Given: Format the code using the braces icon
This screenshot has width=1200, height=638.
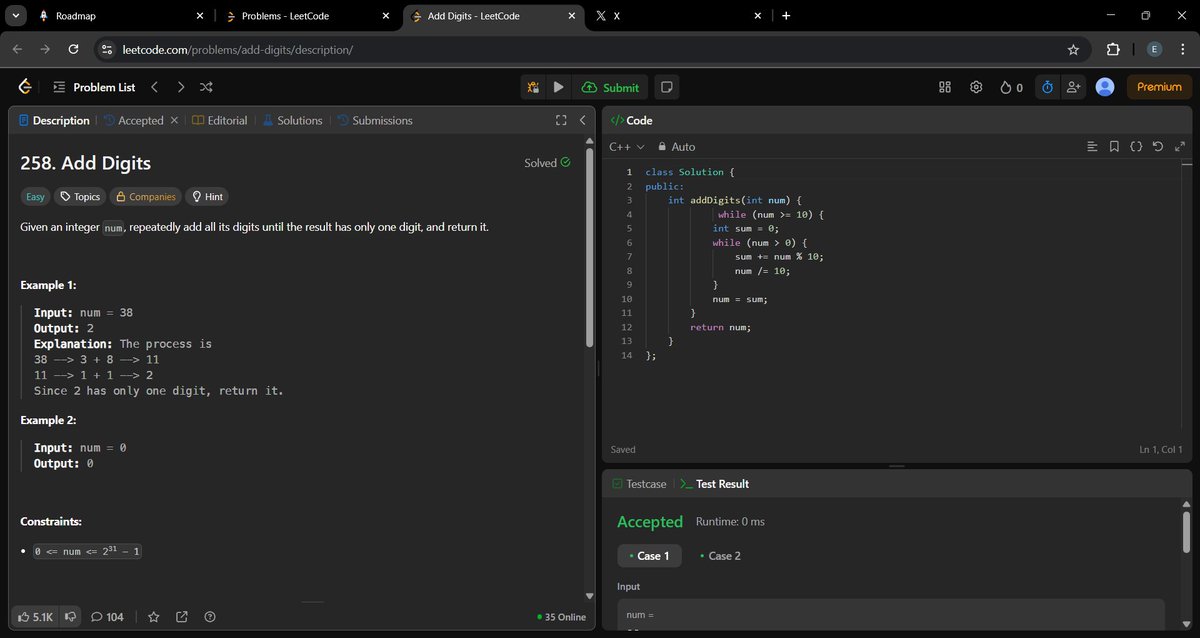Looking at the screenshot, I should click(x=1136, y=146).
